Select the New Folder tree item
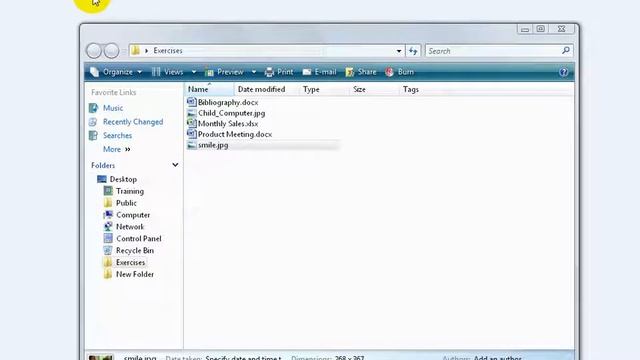Image resolution: width=640 pixels, height=360 pixels. (x=135, y=274)
